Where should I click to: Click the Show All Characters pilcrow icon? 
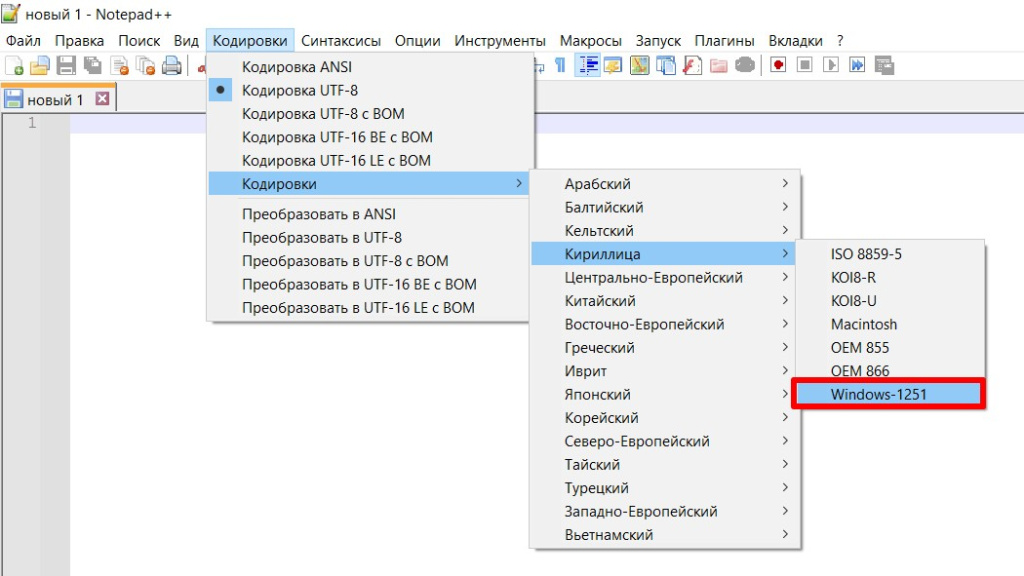560,66
